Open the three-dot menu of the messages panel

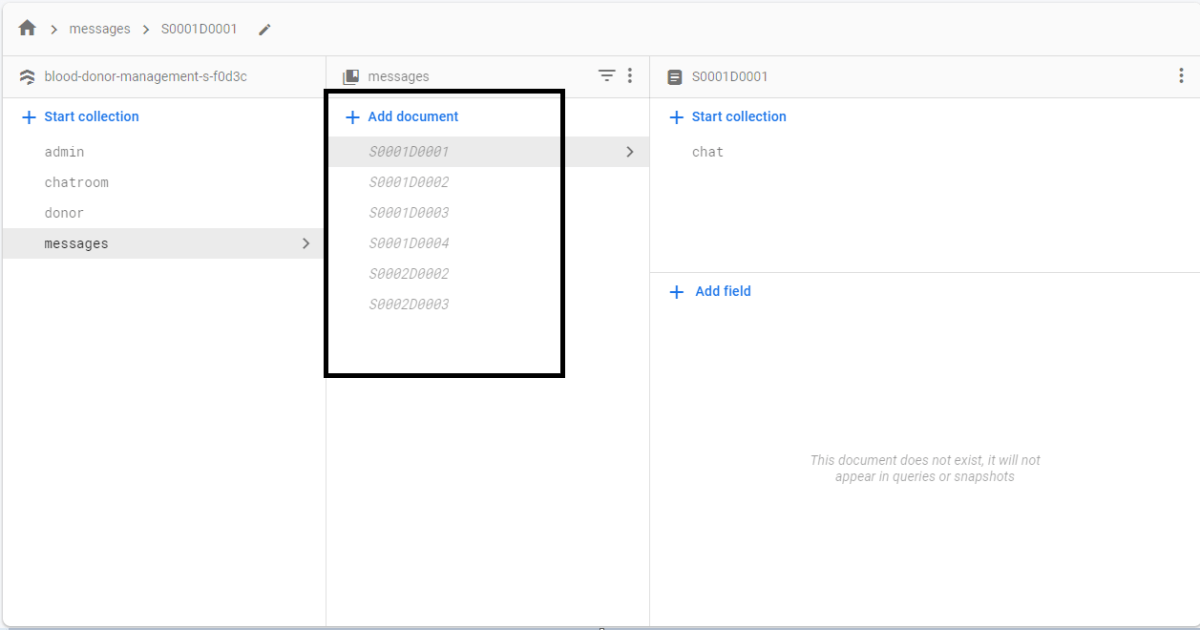[630, 75]
